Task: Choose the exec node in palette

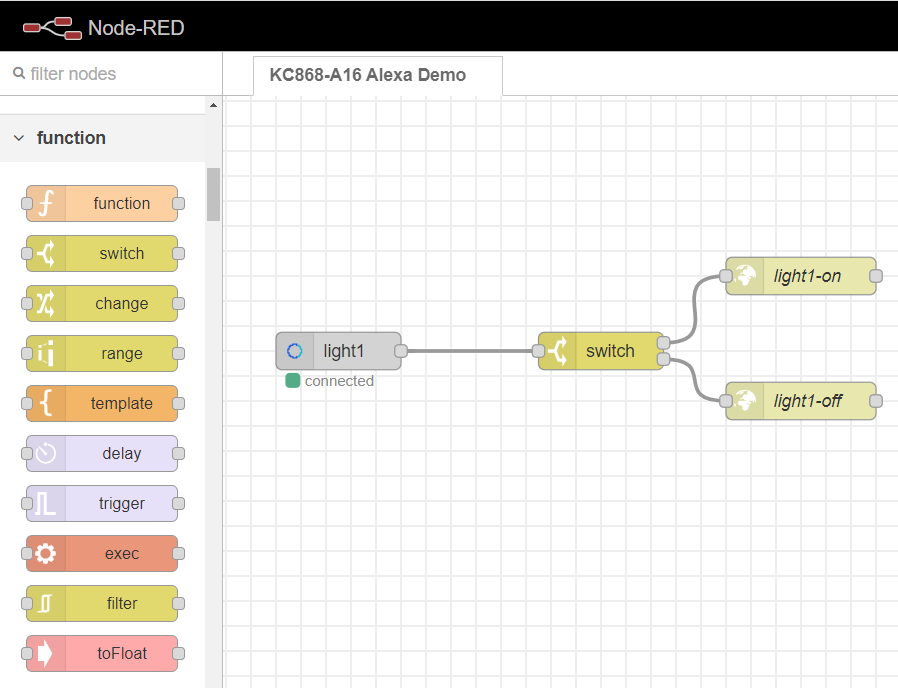Action: click(x=102, y=553)
